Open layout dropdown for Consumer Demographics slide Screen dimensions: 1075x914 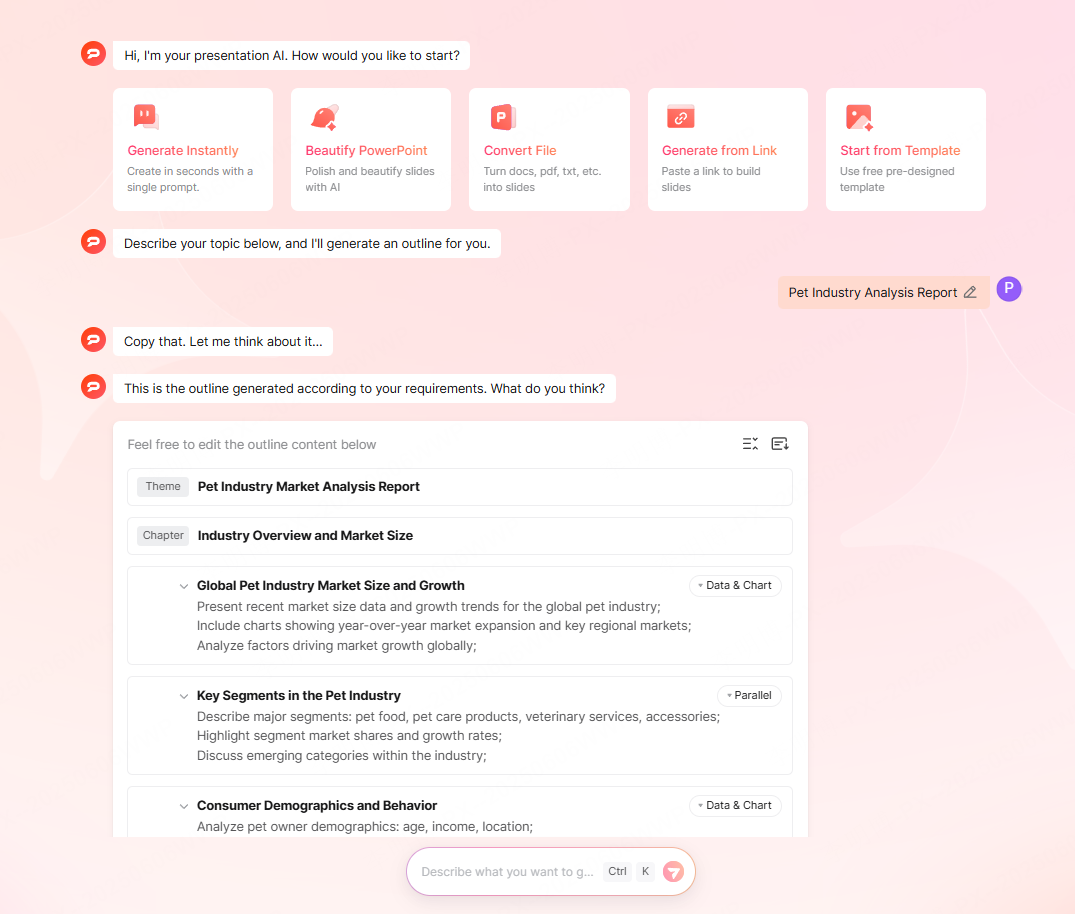tap(735, 806)
